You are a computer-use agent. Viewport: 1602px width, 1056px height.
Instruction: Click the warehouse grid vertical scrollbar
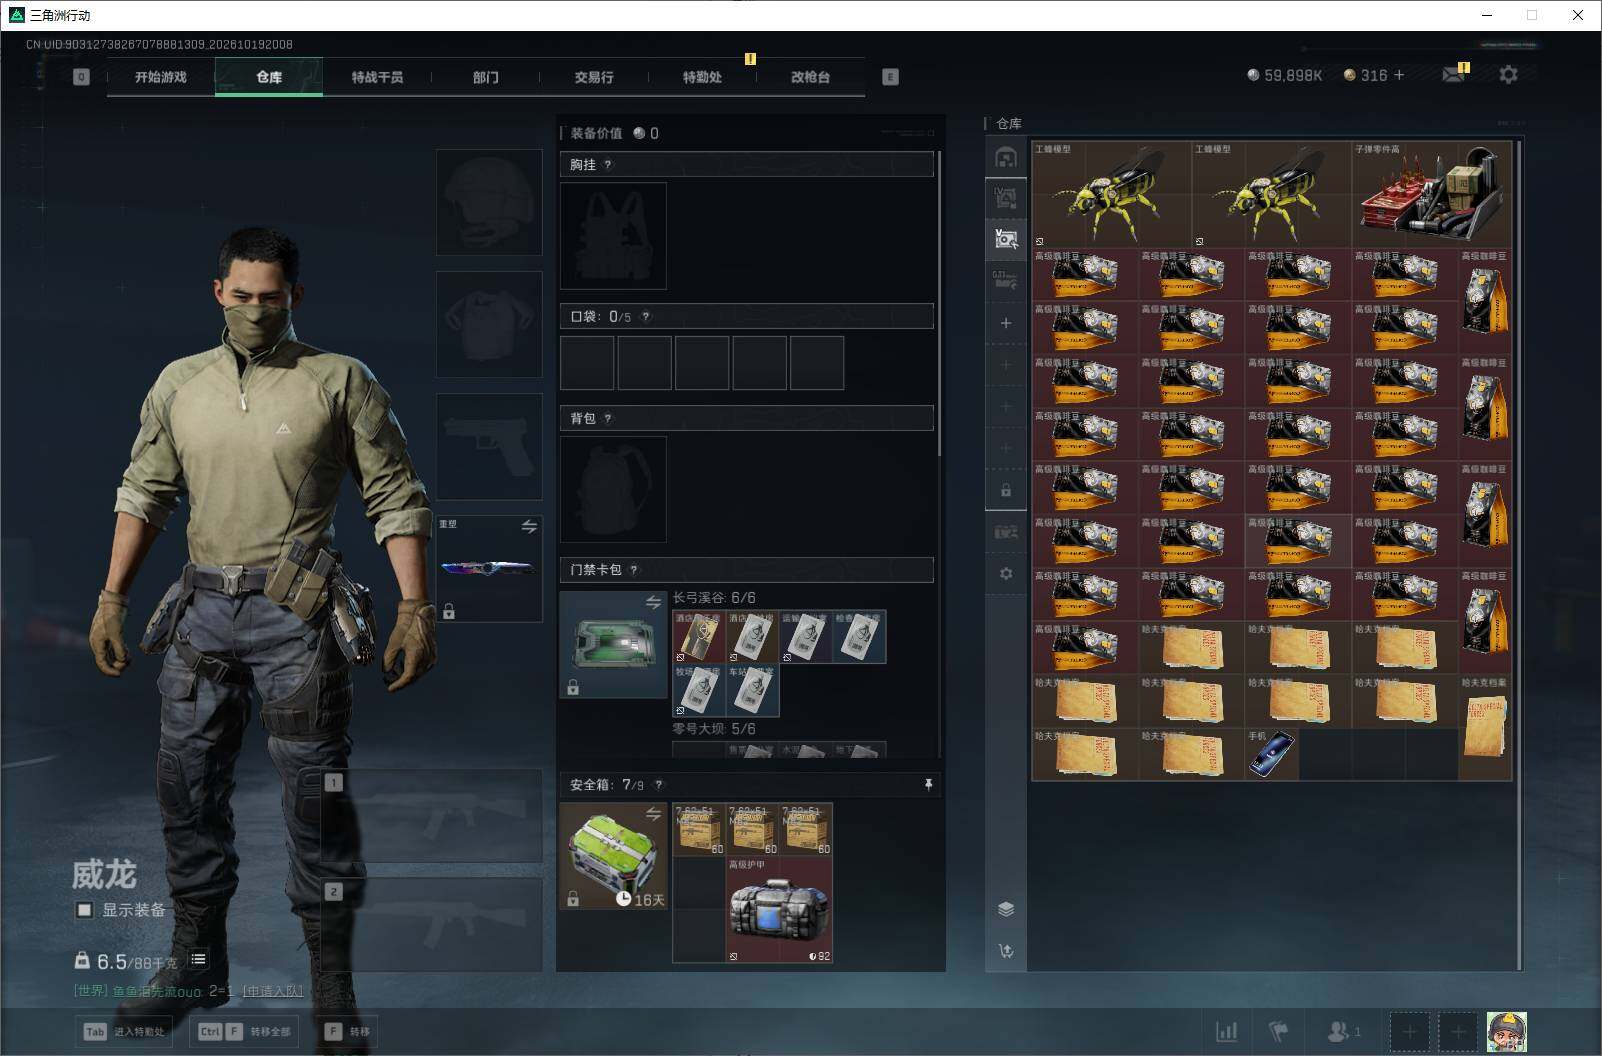(1519, 555)
